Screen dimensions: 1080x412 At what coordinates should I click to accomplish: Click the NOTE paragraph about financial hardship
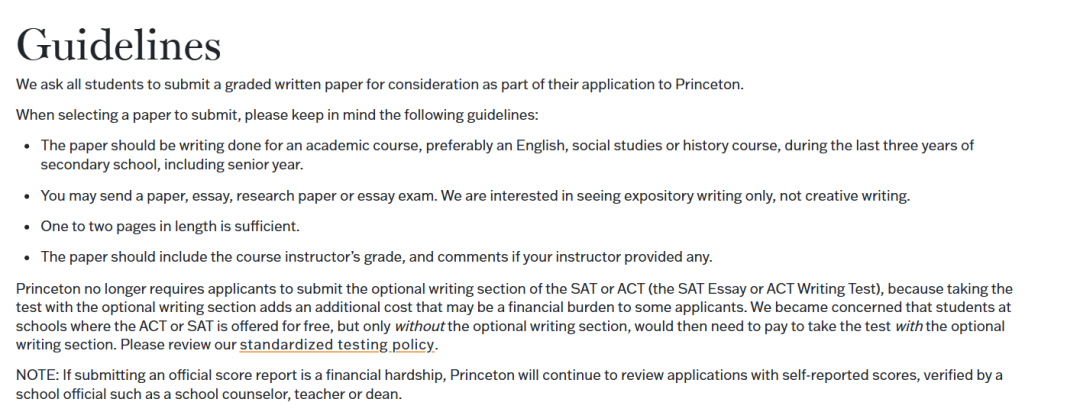point(509,384)
